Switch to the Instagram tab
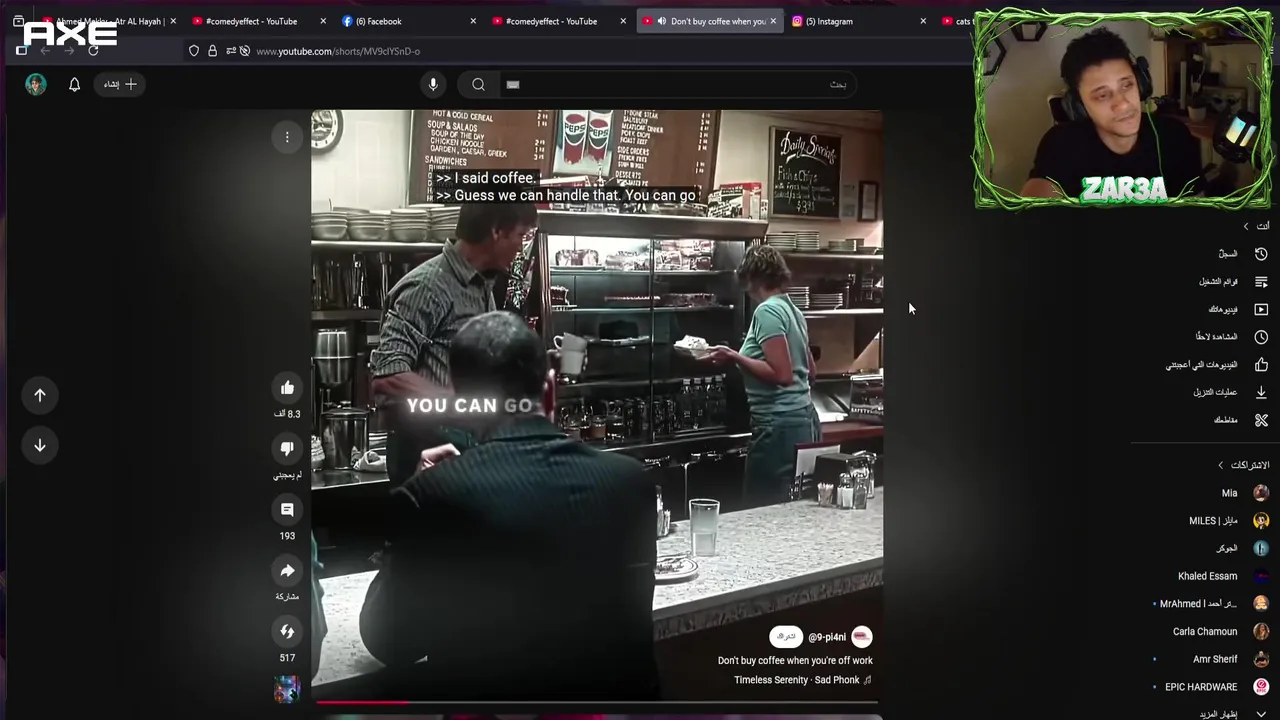 [860, 21]
